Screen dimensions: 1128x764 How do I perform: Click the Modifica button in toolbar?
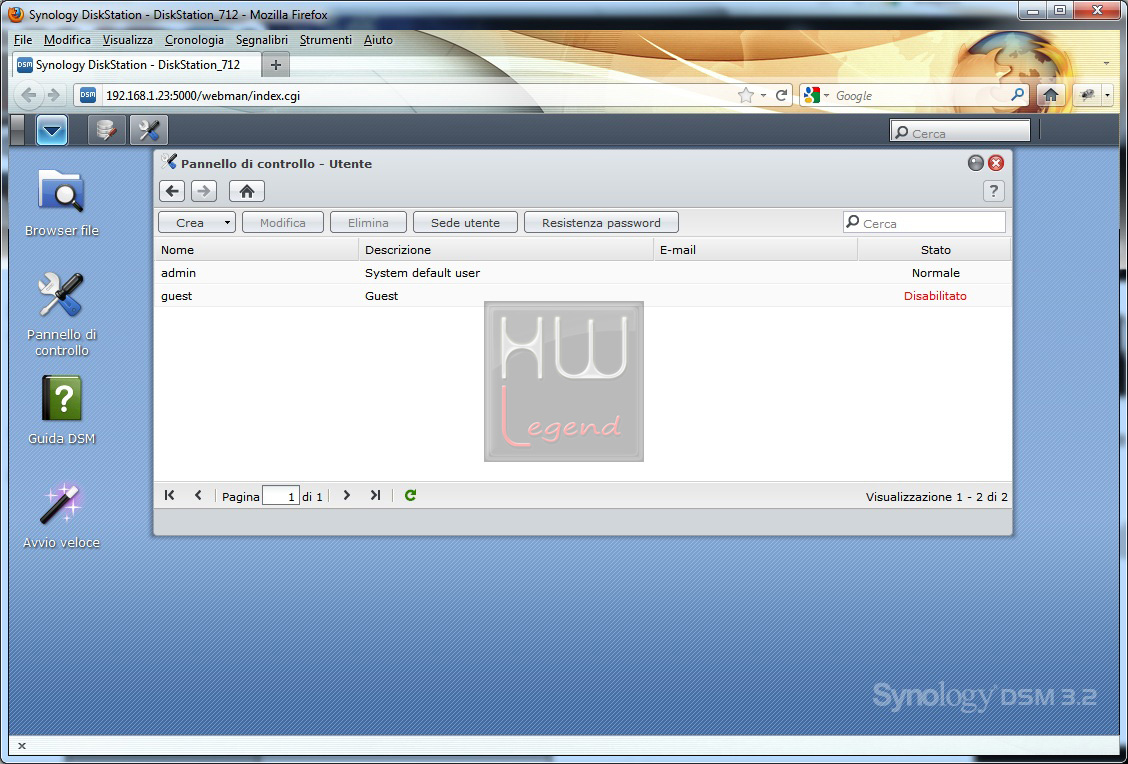[283, 222]
